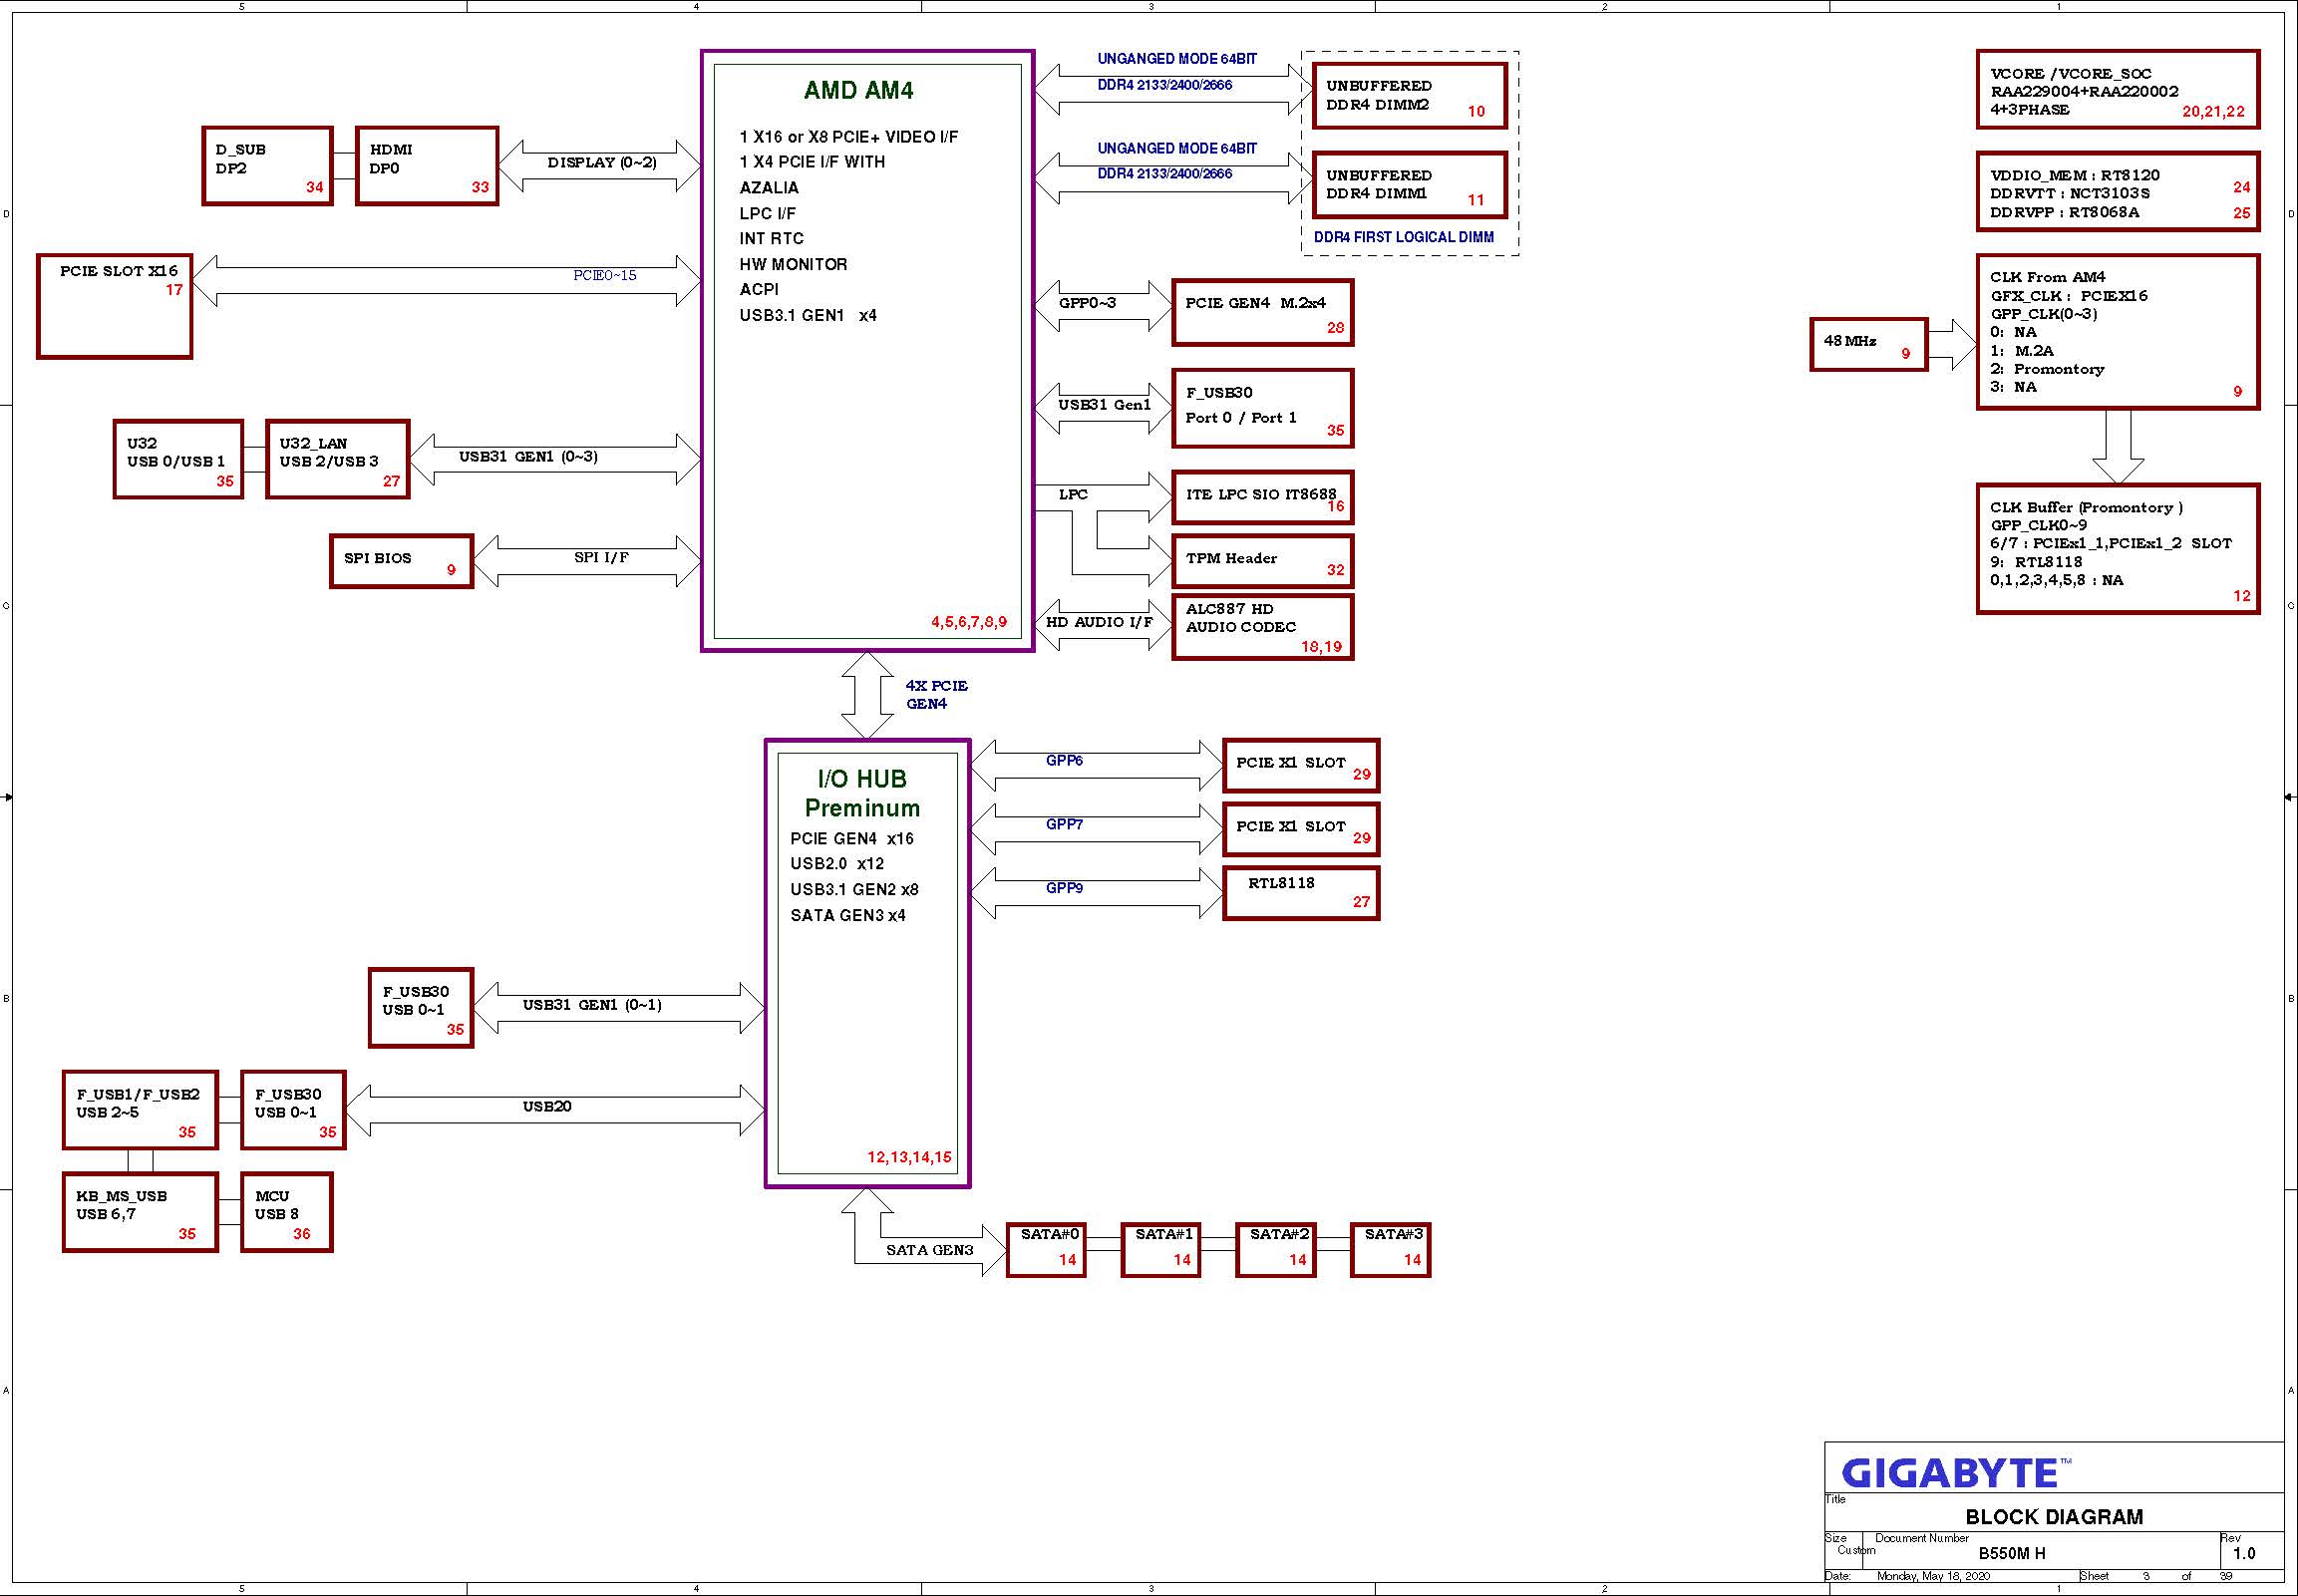Select the "USB20" arrow label
2298x1596 pixels.
(547, 1107)
